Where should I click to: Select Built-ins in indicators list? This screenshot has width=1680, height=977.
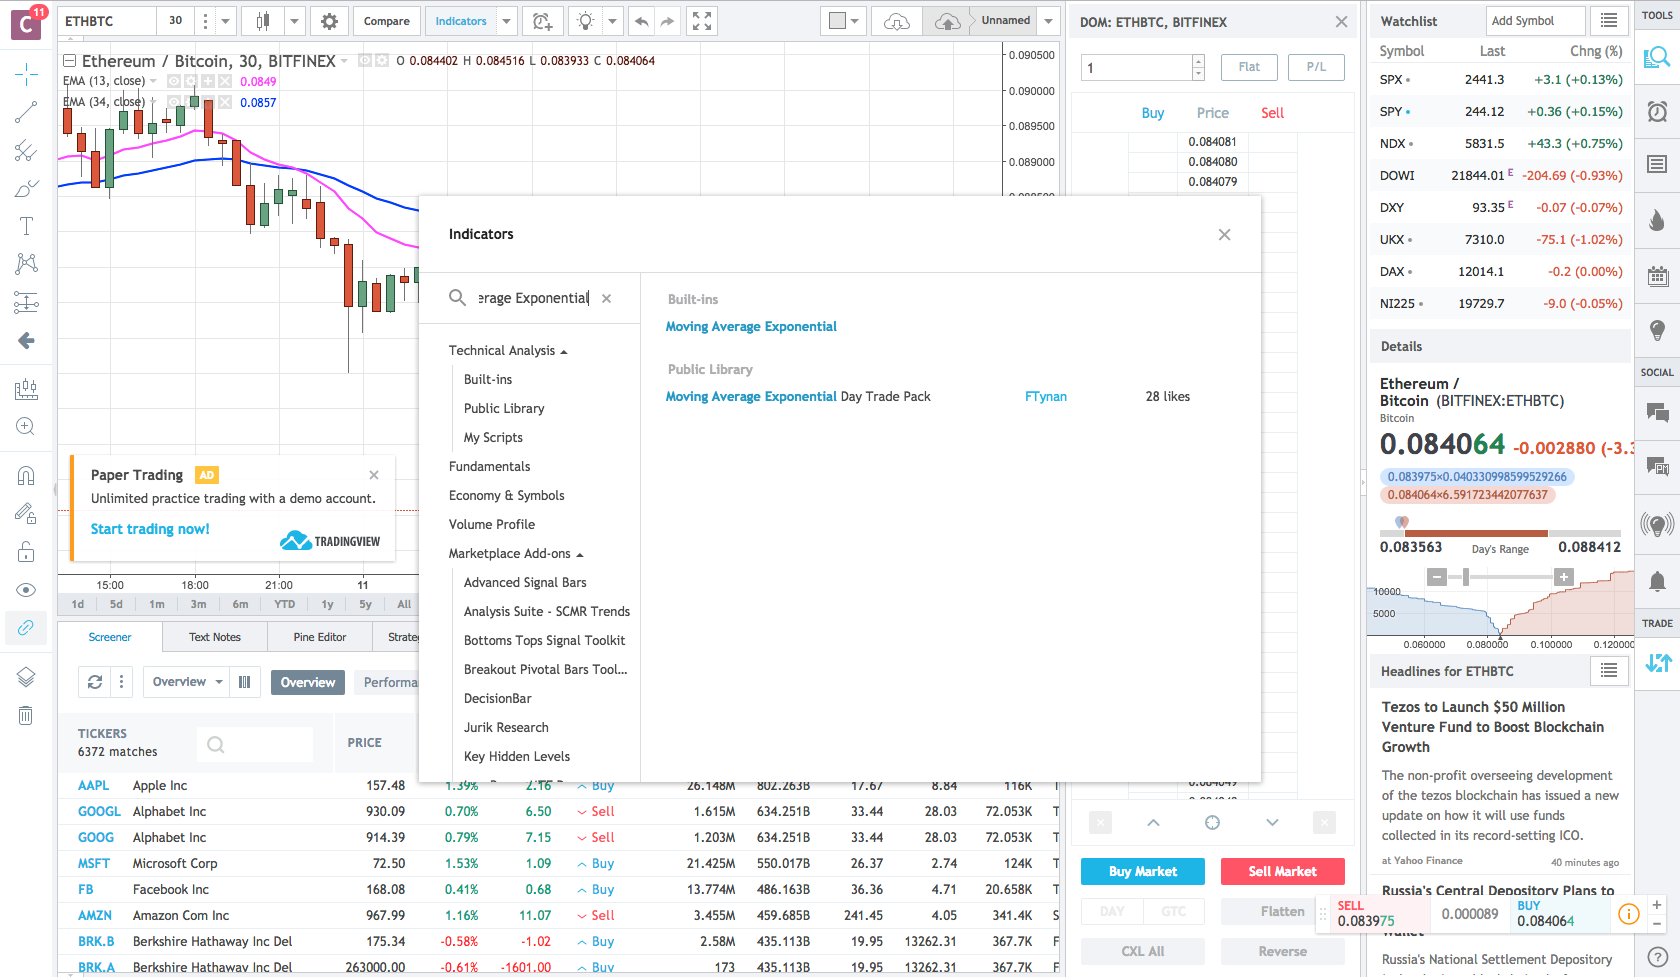click(x=488, y=380)
